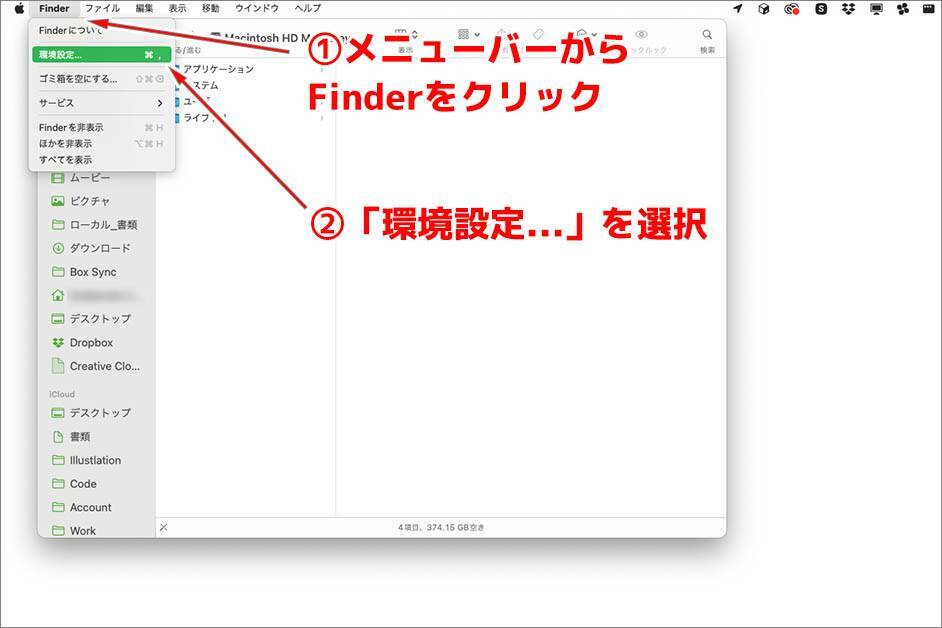Open the ヘルプ menu
This screenshot has height=628, width=942.
[x=308, y=8]
